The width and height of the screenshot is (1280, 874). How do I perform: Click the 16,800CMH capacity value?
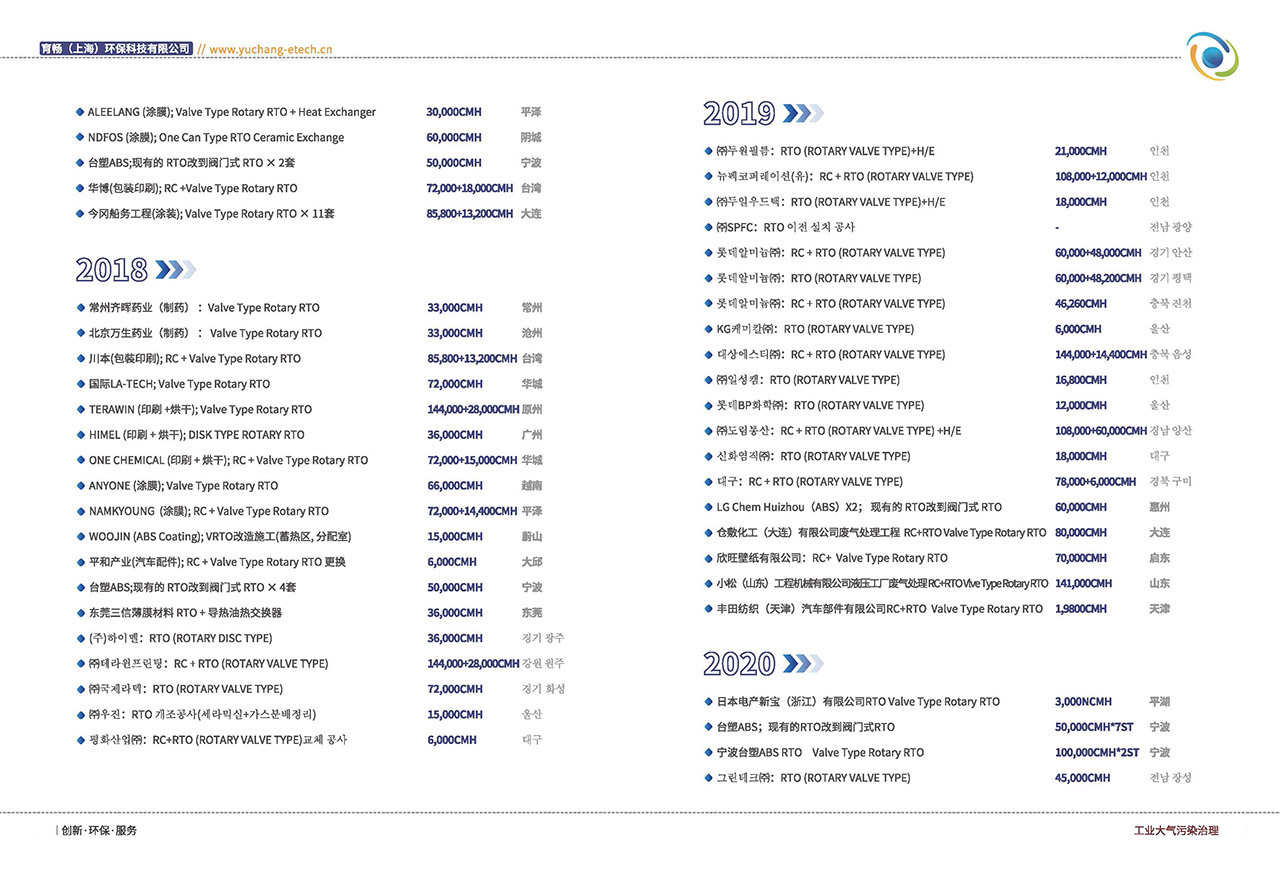click(1081, 380)
